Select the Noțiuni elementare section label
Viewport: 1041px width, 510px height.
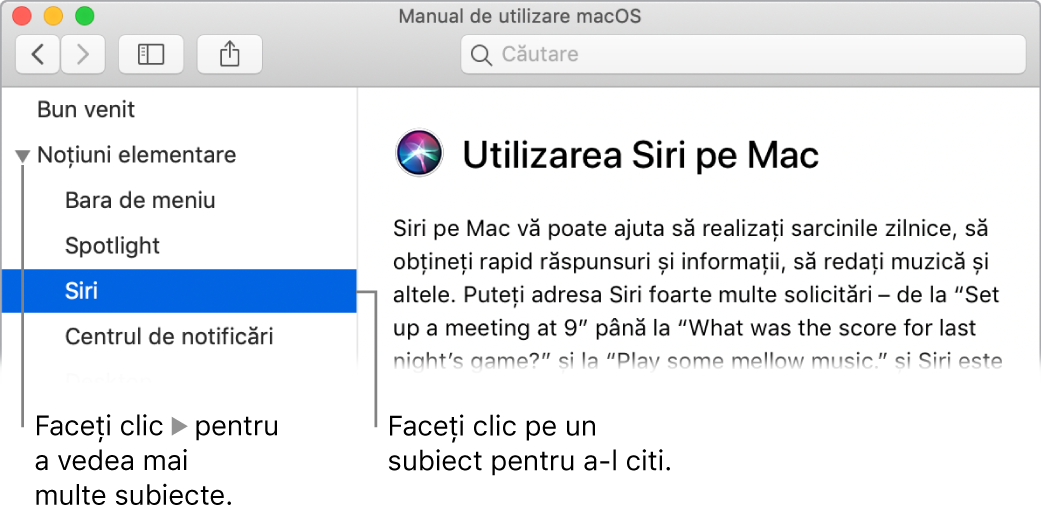coord(137,155)
